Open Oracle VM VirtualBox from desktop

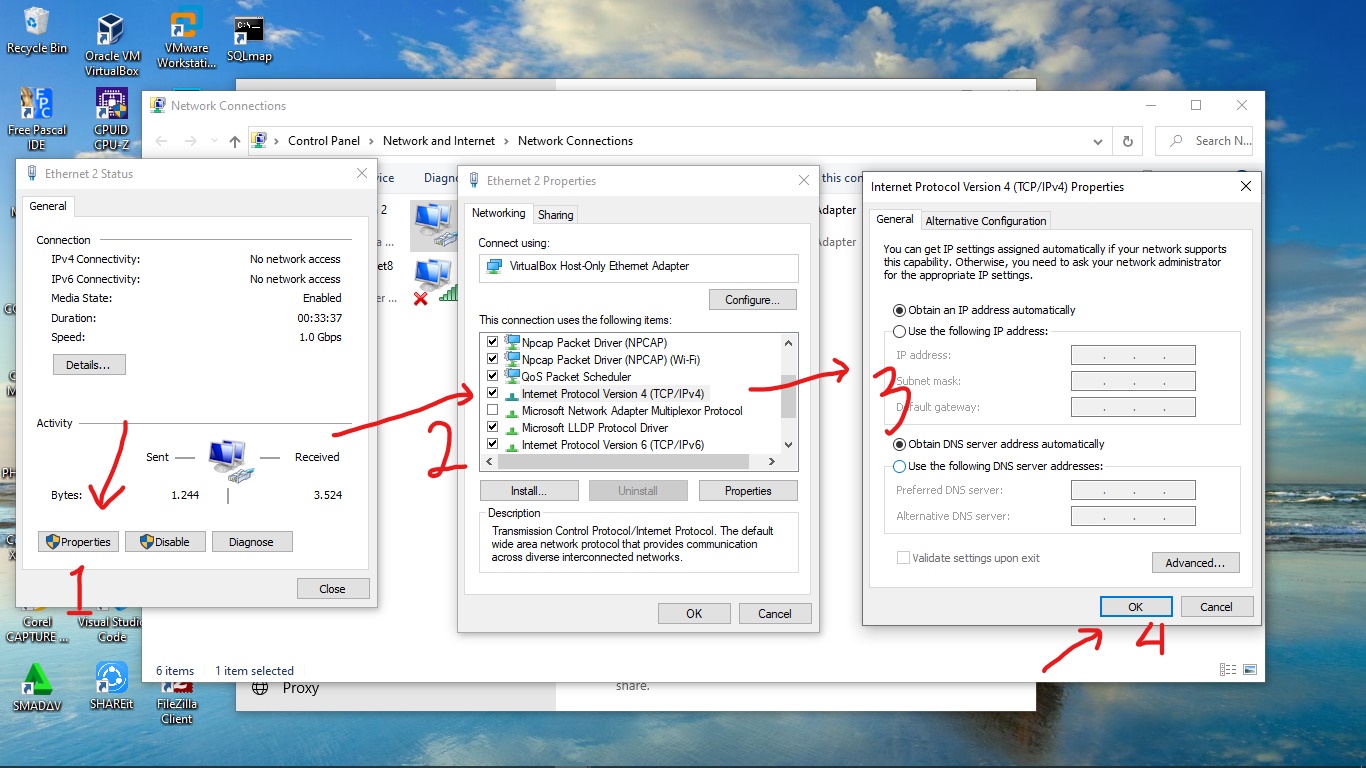pyautogui.click(x=111, y=30)
